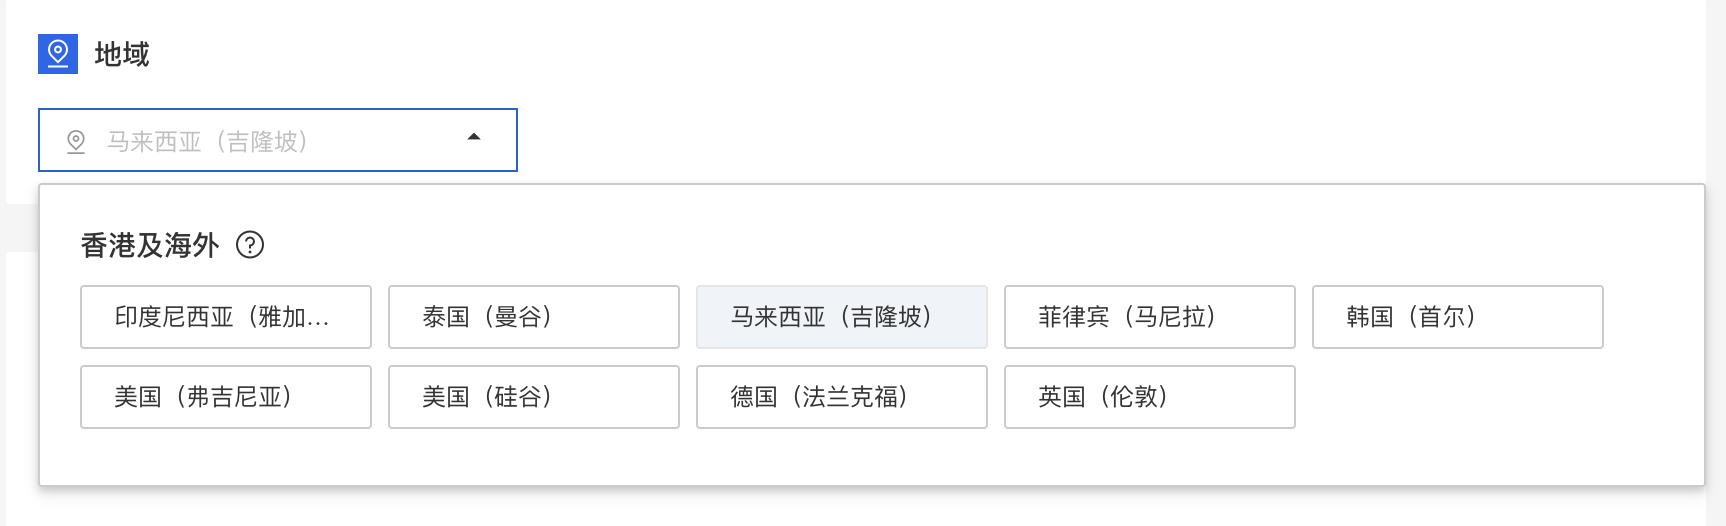
Task: Click the blue location pin icon beside 地域
Action: [58, 54]
